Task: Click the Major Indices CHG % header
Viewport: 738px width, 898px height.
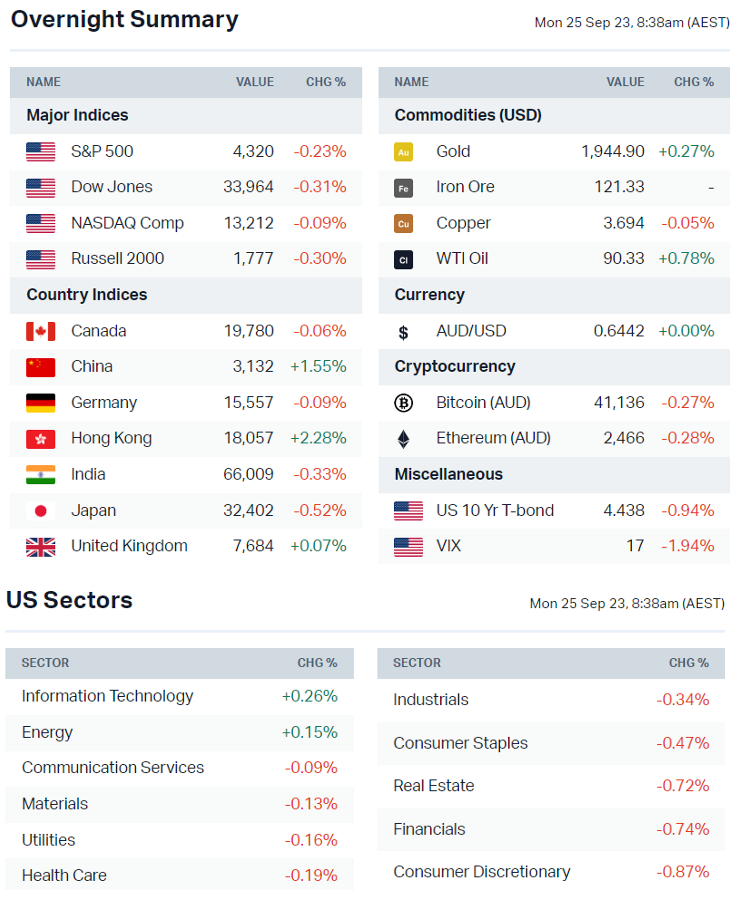Action: point(326,82)
